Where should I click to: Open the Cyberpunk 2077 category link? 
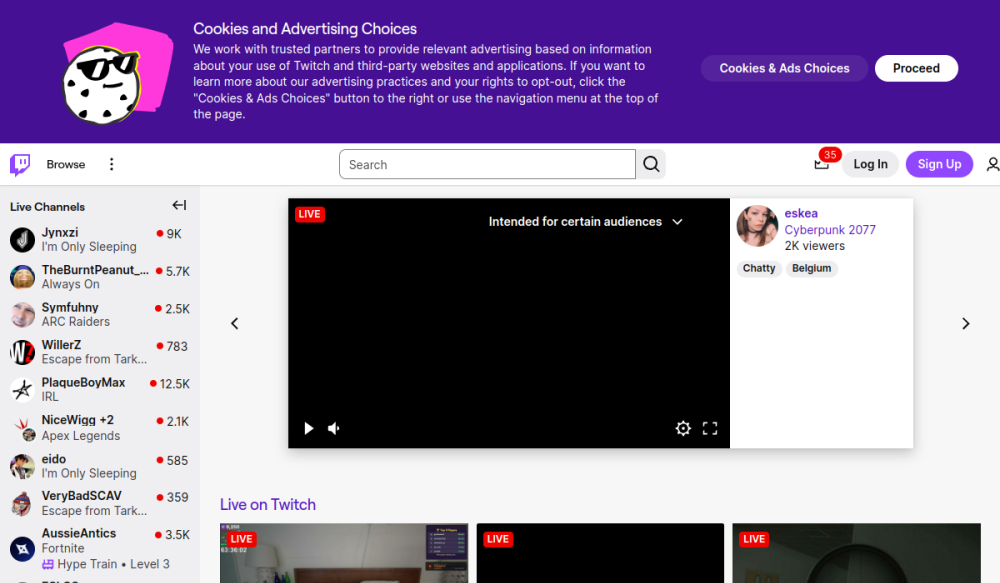coord(830,230)
